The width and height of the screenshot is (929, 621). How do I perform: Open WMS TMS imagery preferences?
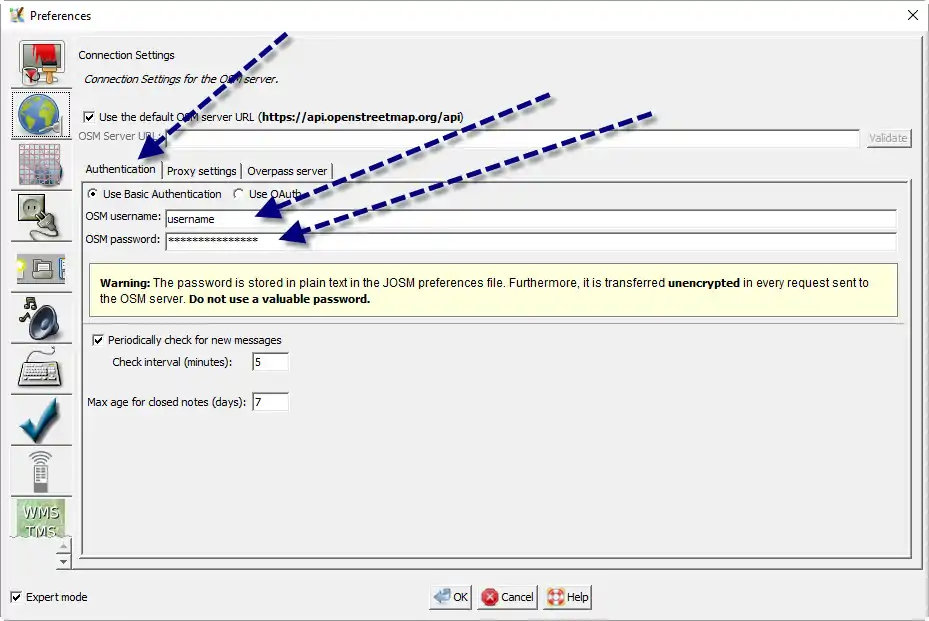(41, 520)
